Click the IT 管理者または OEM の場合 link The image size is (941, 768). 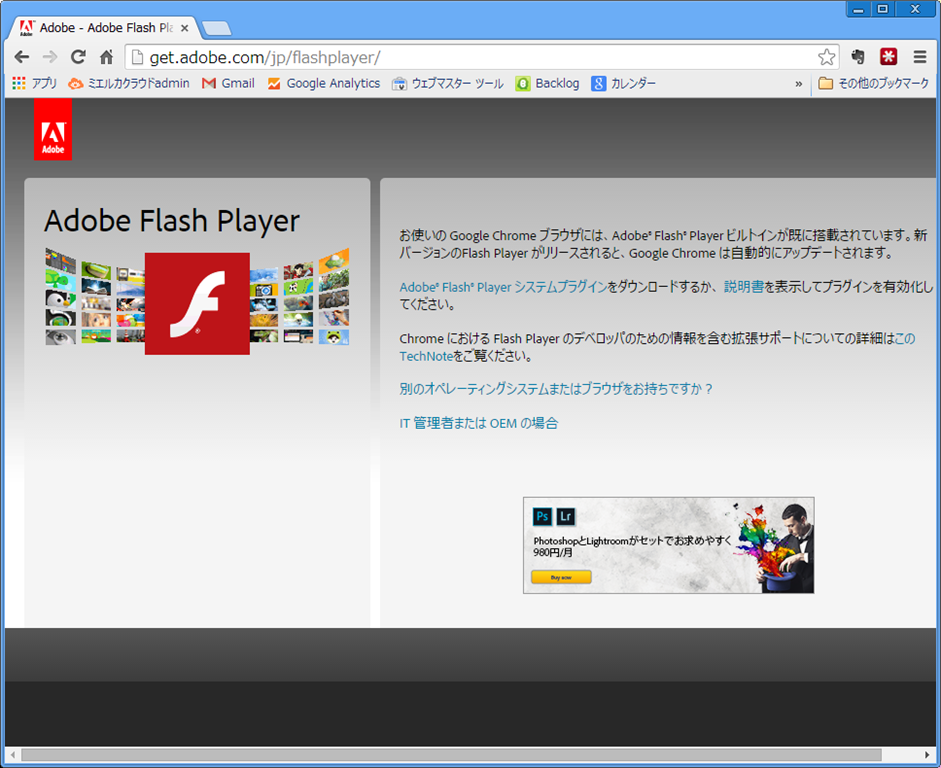point(479,424)
